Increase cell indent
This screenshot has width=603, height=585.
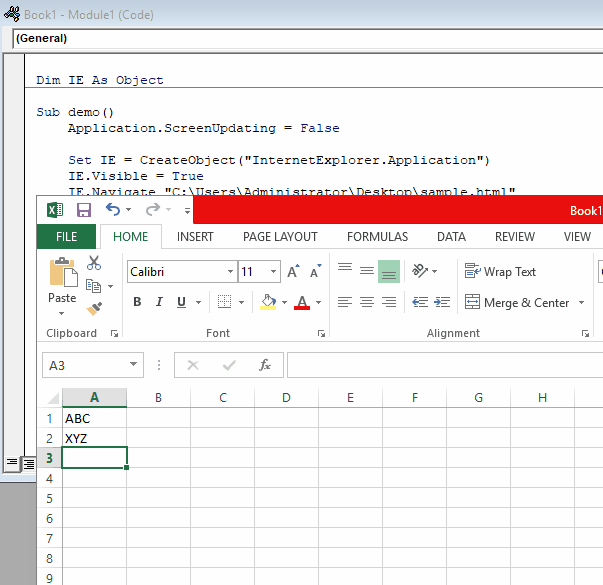442,302
